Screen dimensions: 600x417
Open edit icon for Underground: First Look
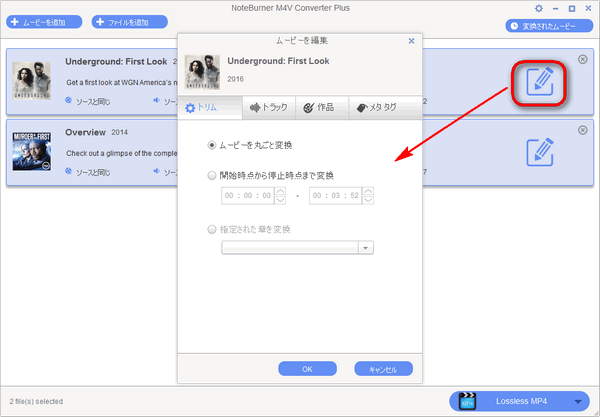(x=540, y=82)
